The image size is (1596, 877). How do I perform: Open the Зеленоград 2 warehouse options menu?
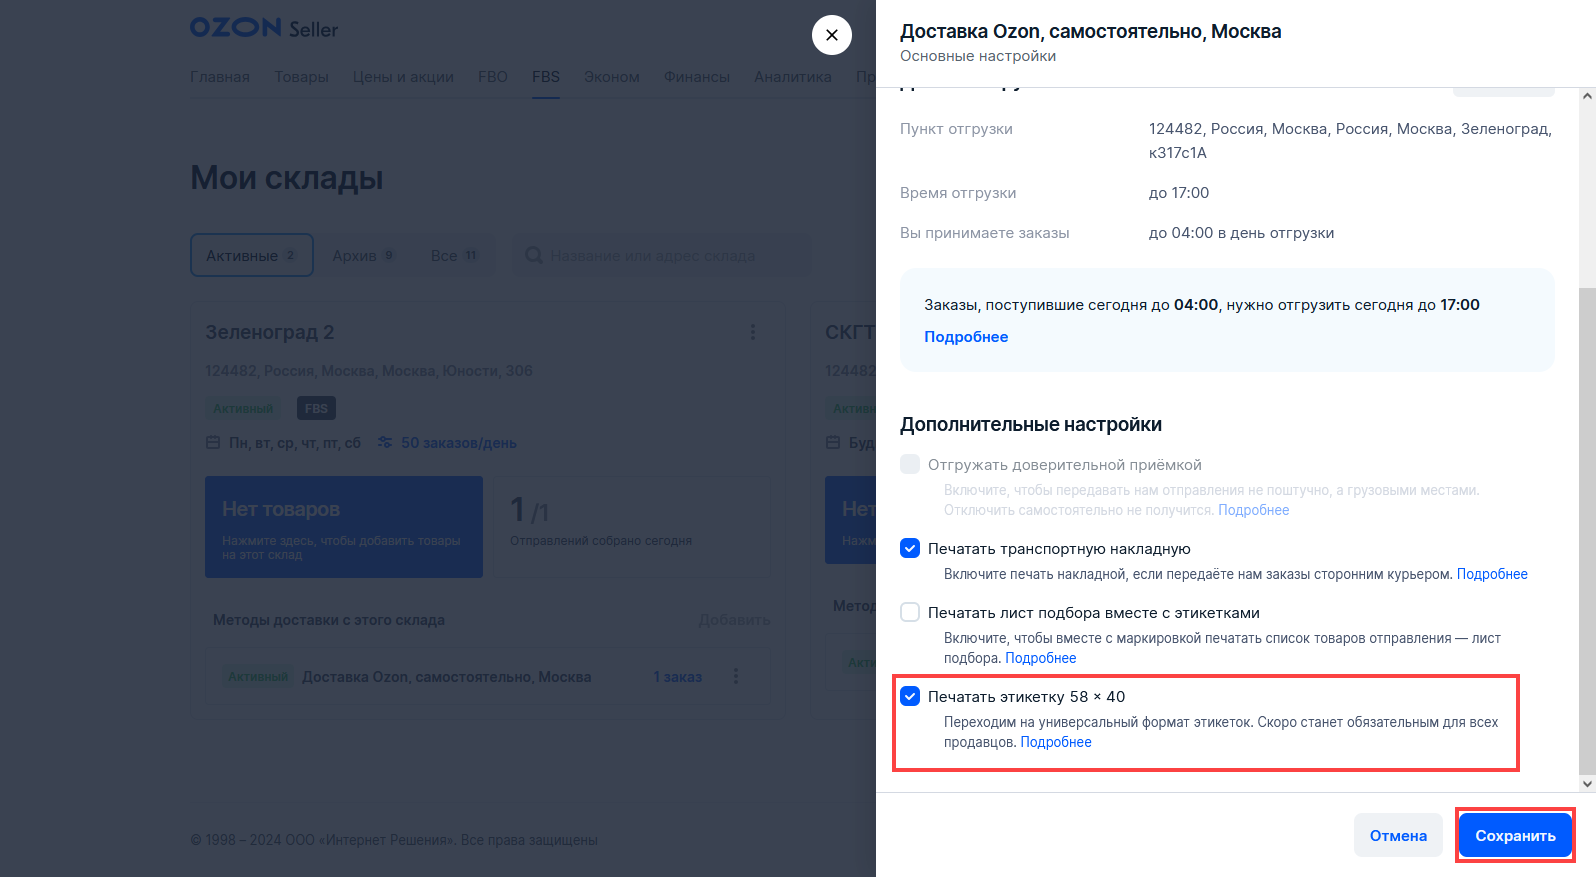(753, 332)
